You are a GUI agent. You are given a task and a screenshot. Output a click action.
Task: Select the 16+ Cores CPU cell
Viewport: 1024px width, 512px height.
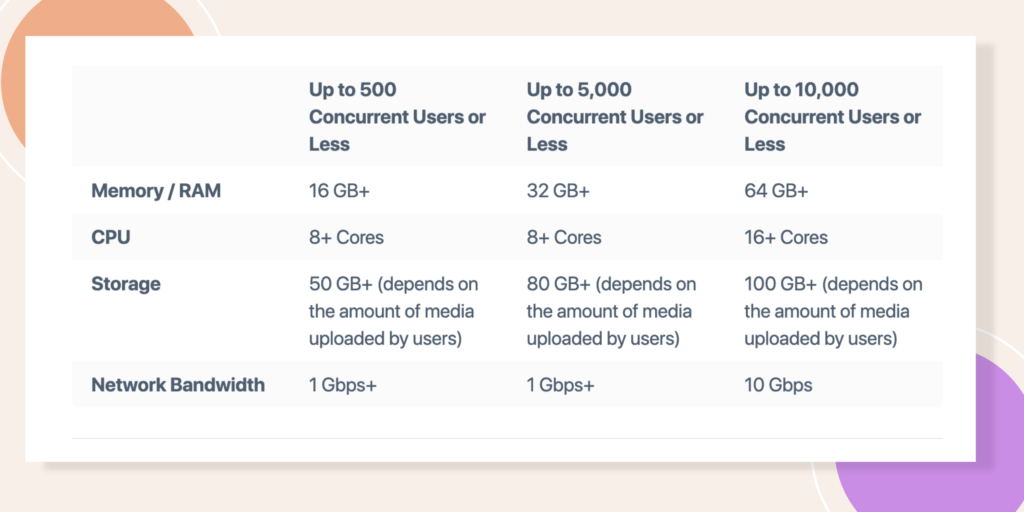pos(786,238)
